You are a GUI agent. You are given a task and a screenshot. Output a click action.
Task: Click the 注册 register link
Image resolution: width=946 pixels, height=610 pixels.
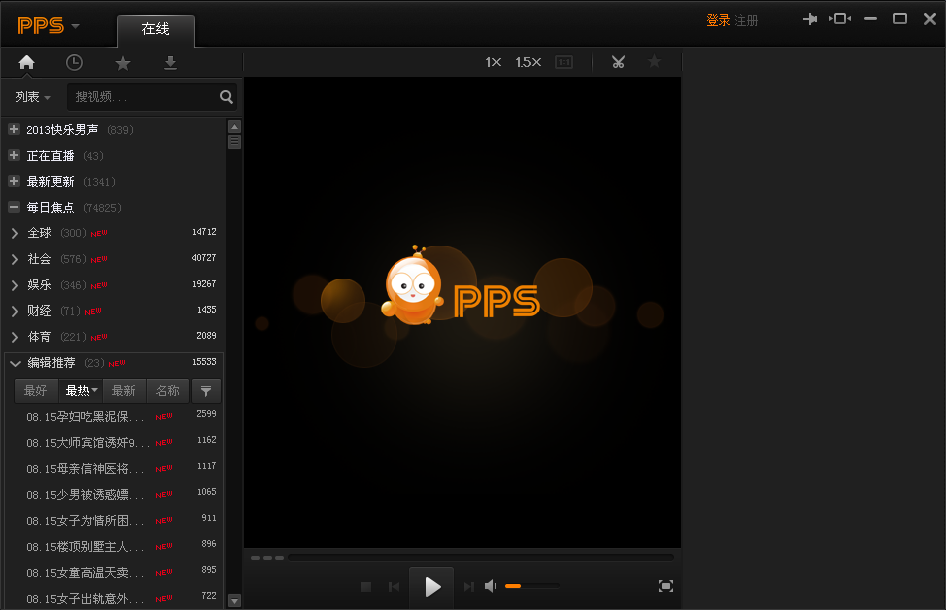click(x=746, y=20)
